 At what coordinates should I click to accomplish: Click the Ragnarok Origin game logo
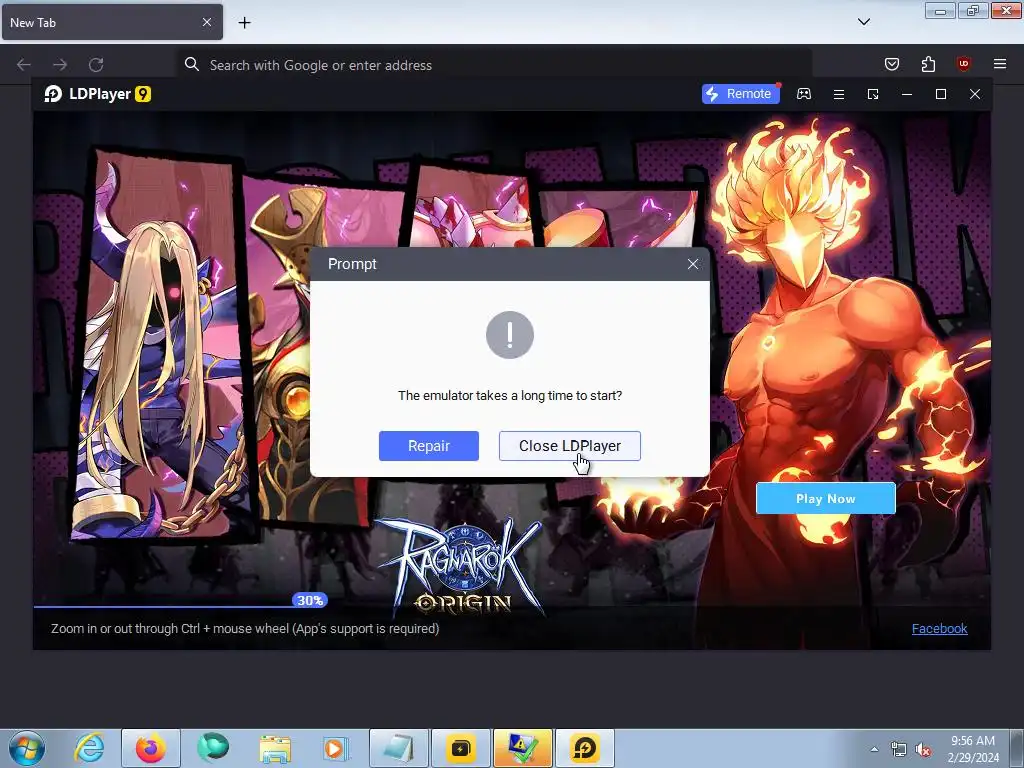click(x=463, y=566)
